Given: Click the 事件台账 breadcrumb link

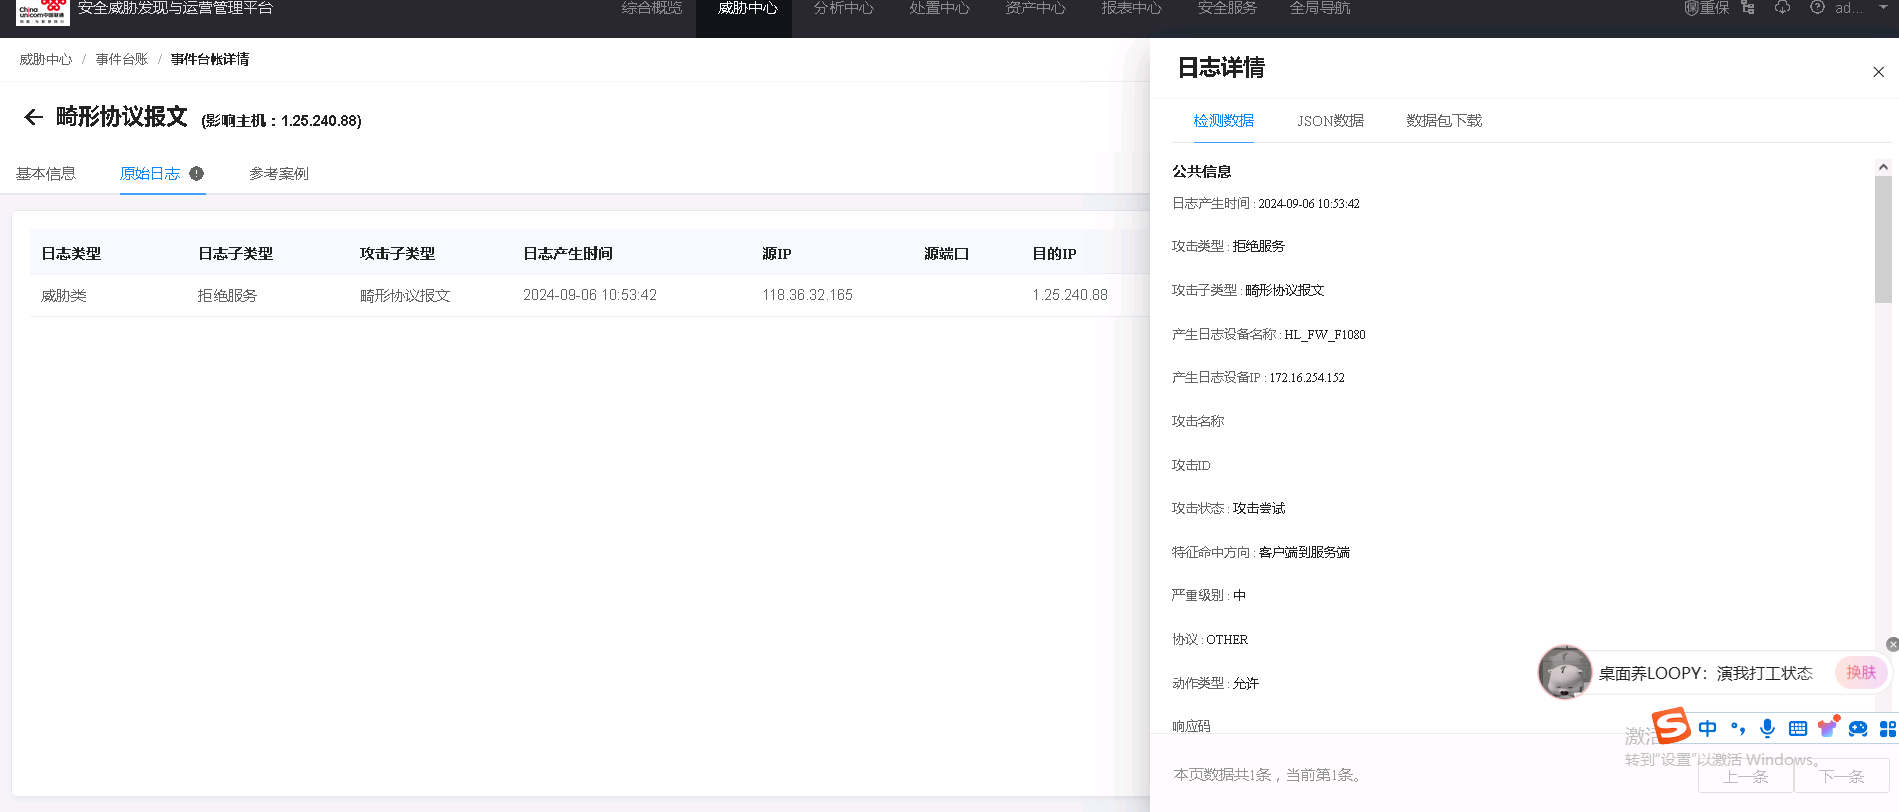Looking at the screenshot, I should (x=122, y=60).
